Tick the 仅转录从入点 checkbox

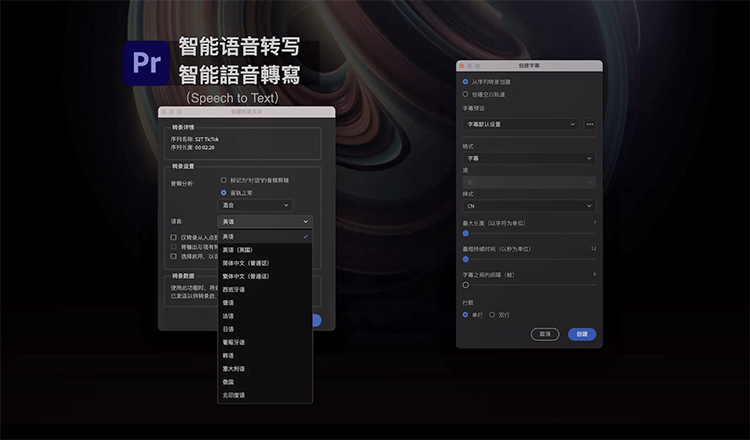(x=174, y=237)
